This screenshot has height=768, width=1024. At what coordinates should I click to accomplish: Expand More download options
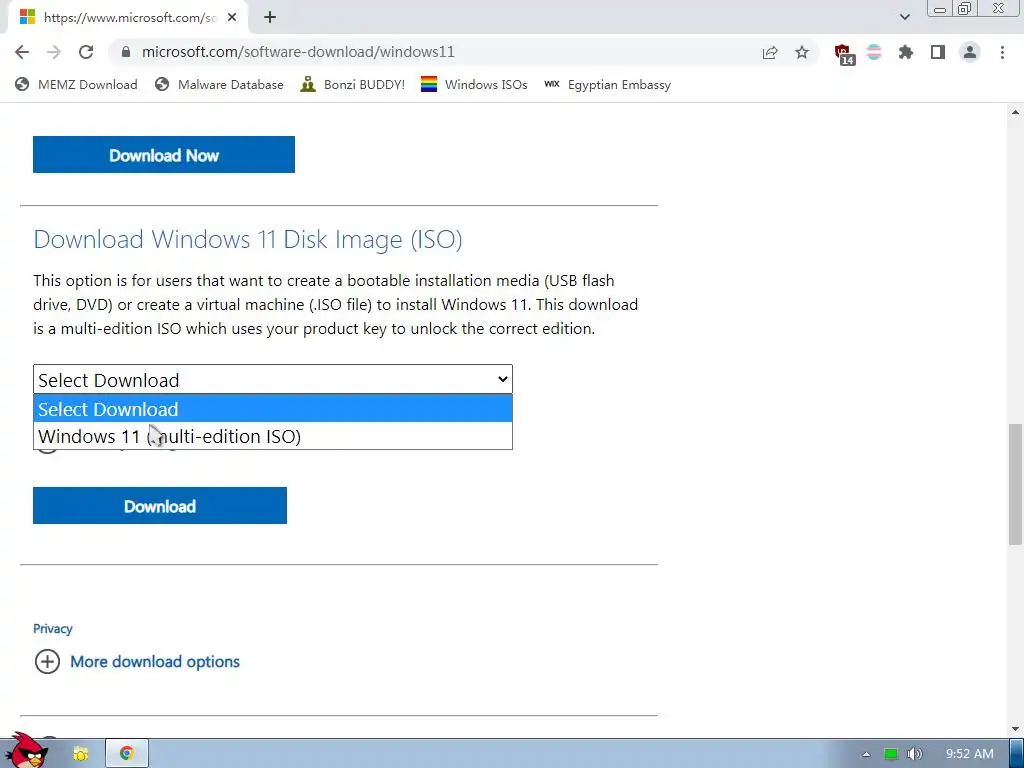47,662
